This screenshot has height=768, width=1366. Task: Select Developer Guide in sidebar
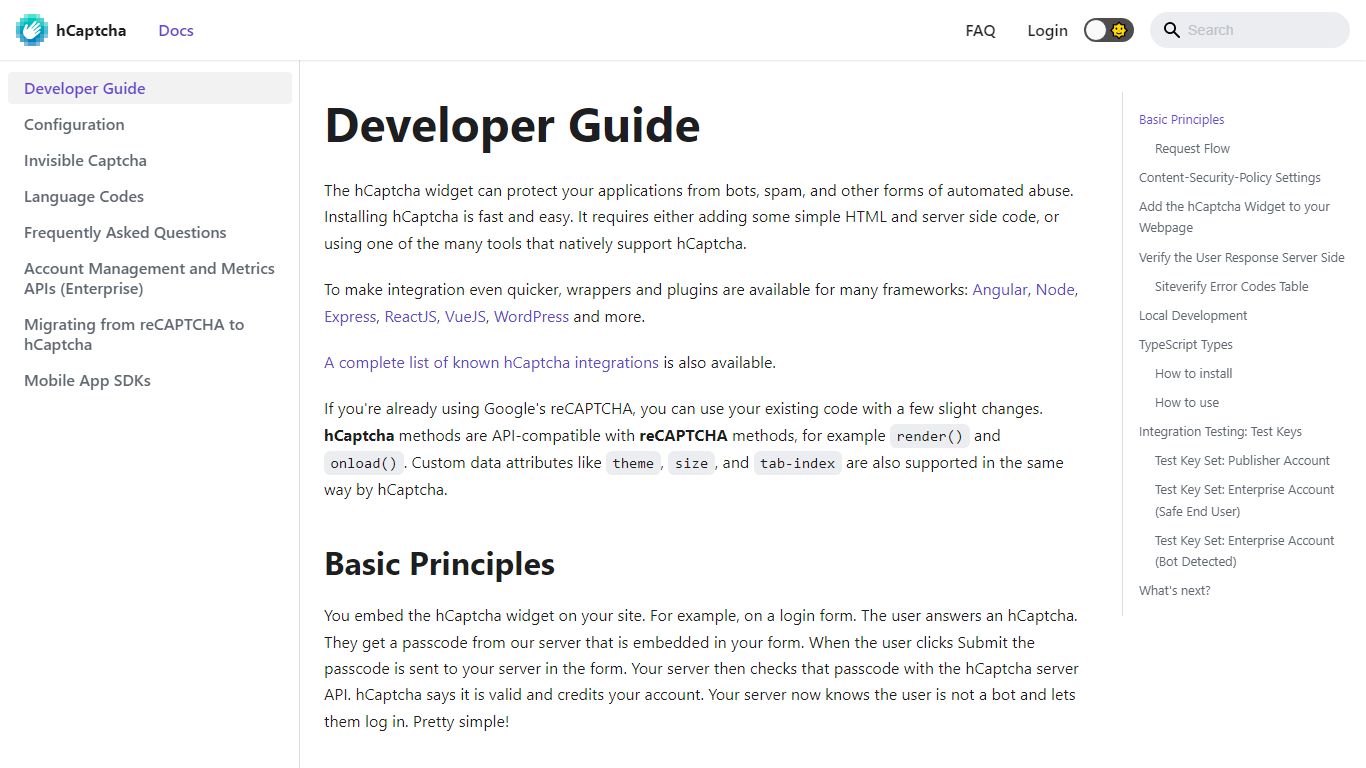click(x=150, y=88)
